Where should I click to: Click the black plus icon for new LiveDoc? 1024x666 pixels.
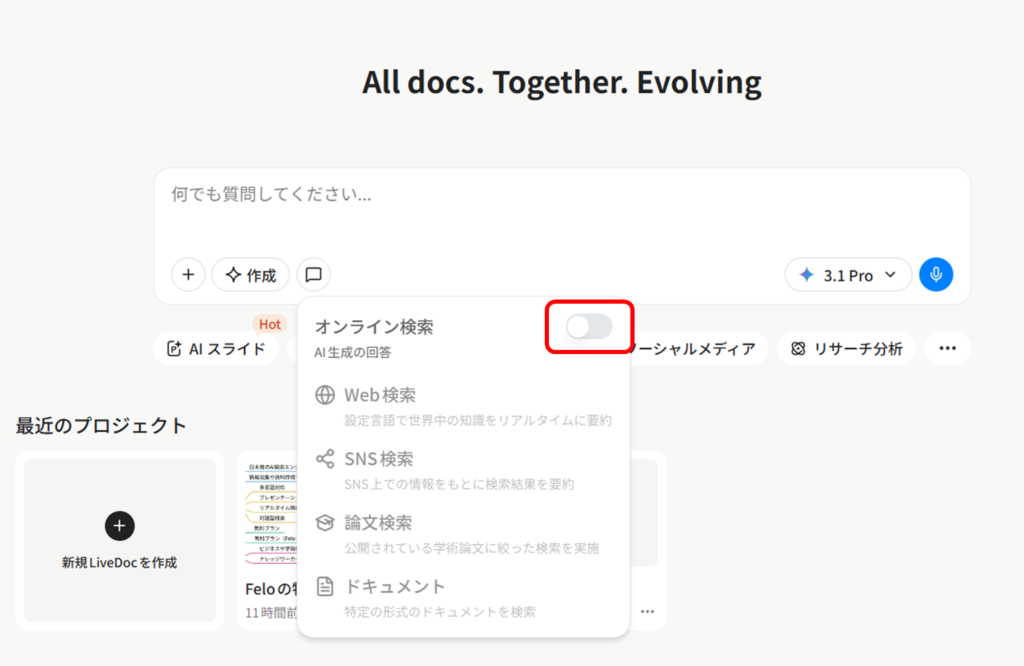(x=119, y=525)
